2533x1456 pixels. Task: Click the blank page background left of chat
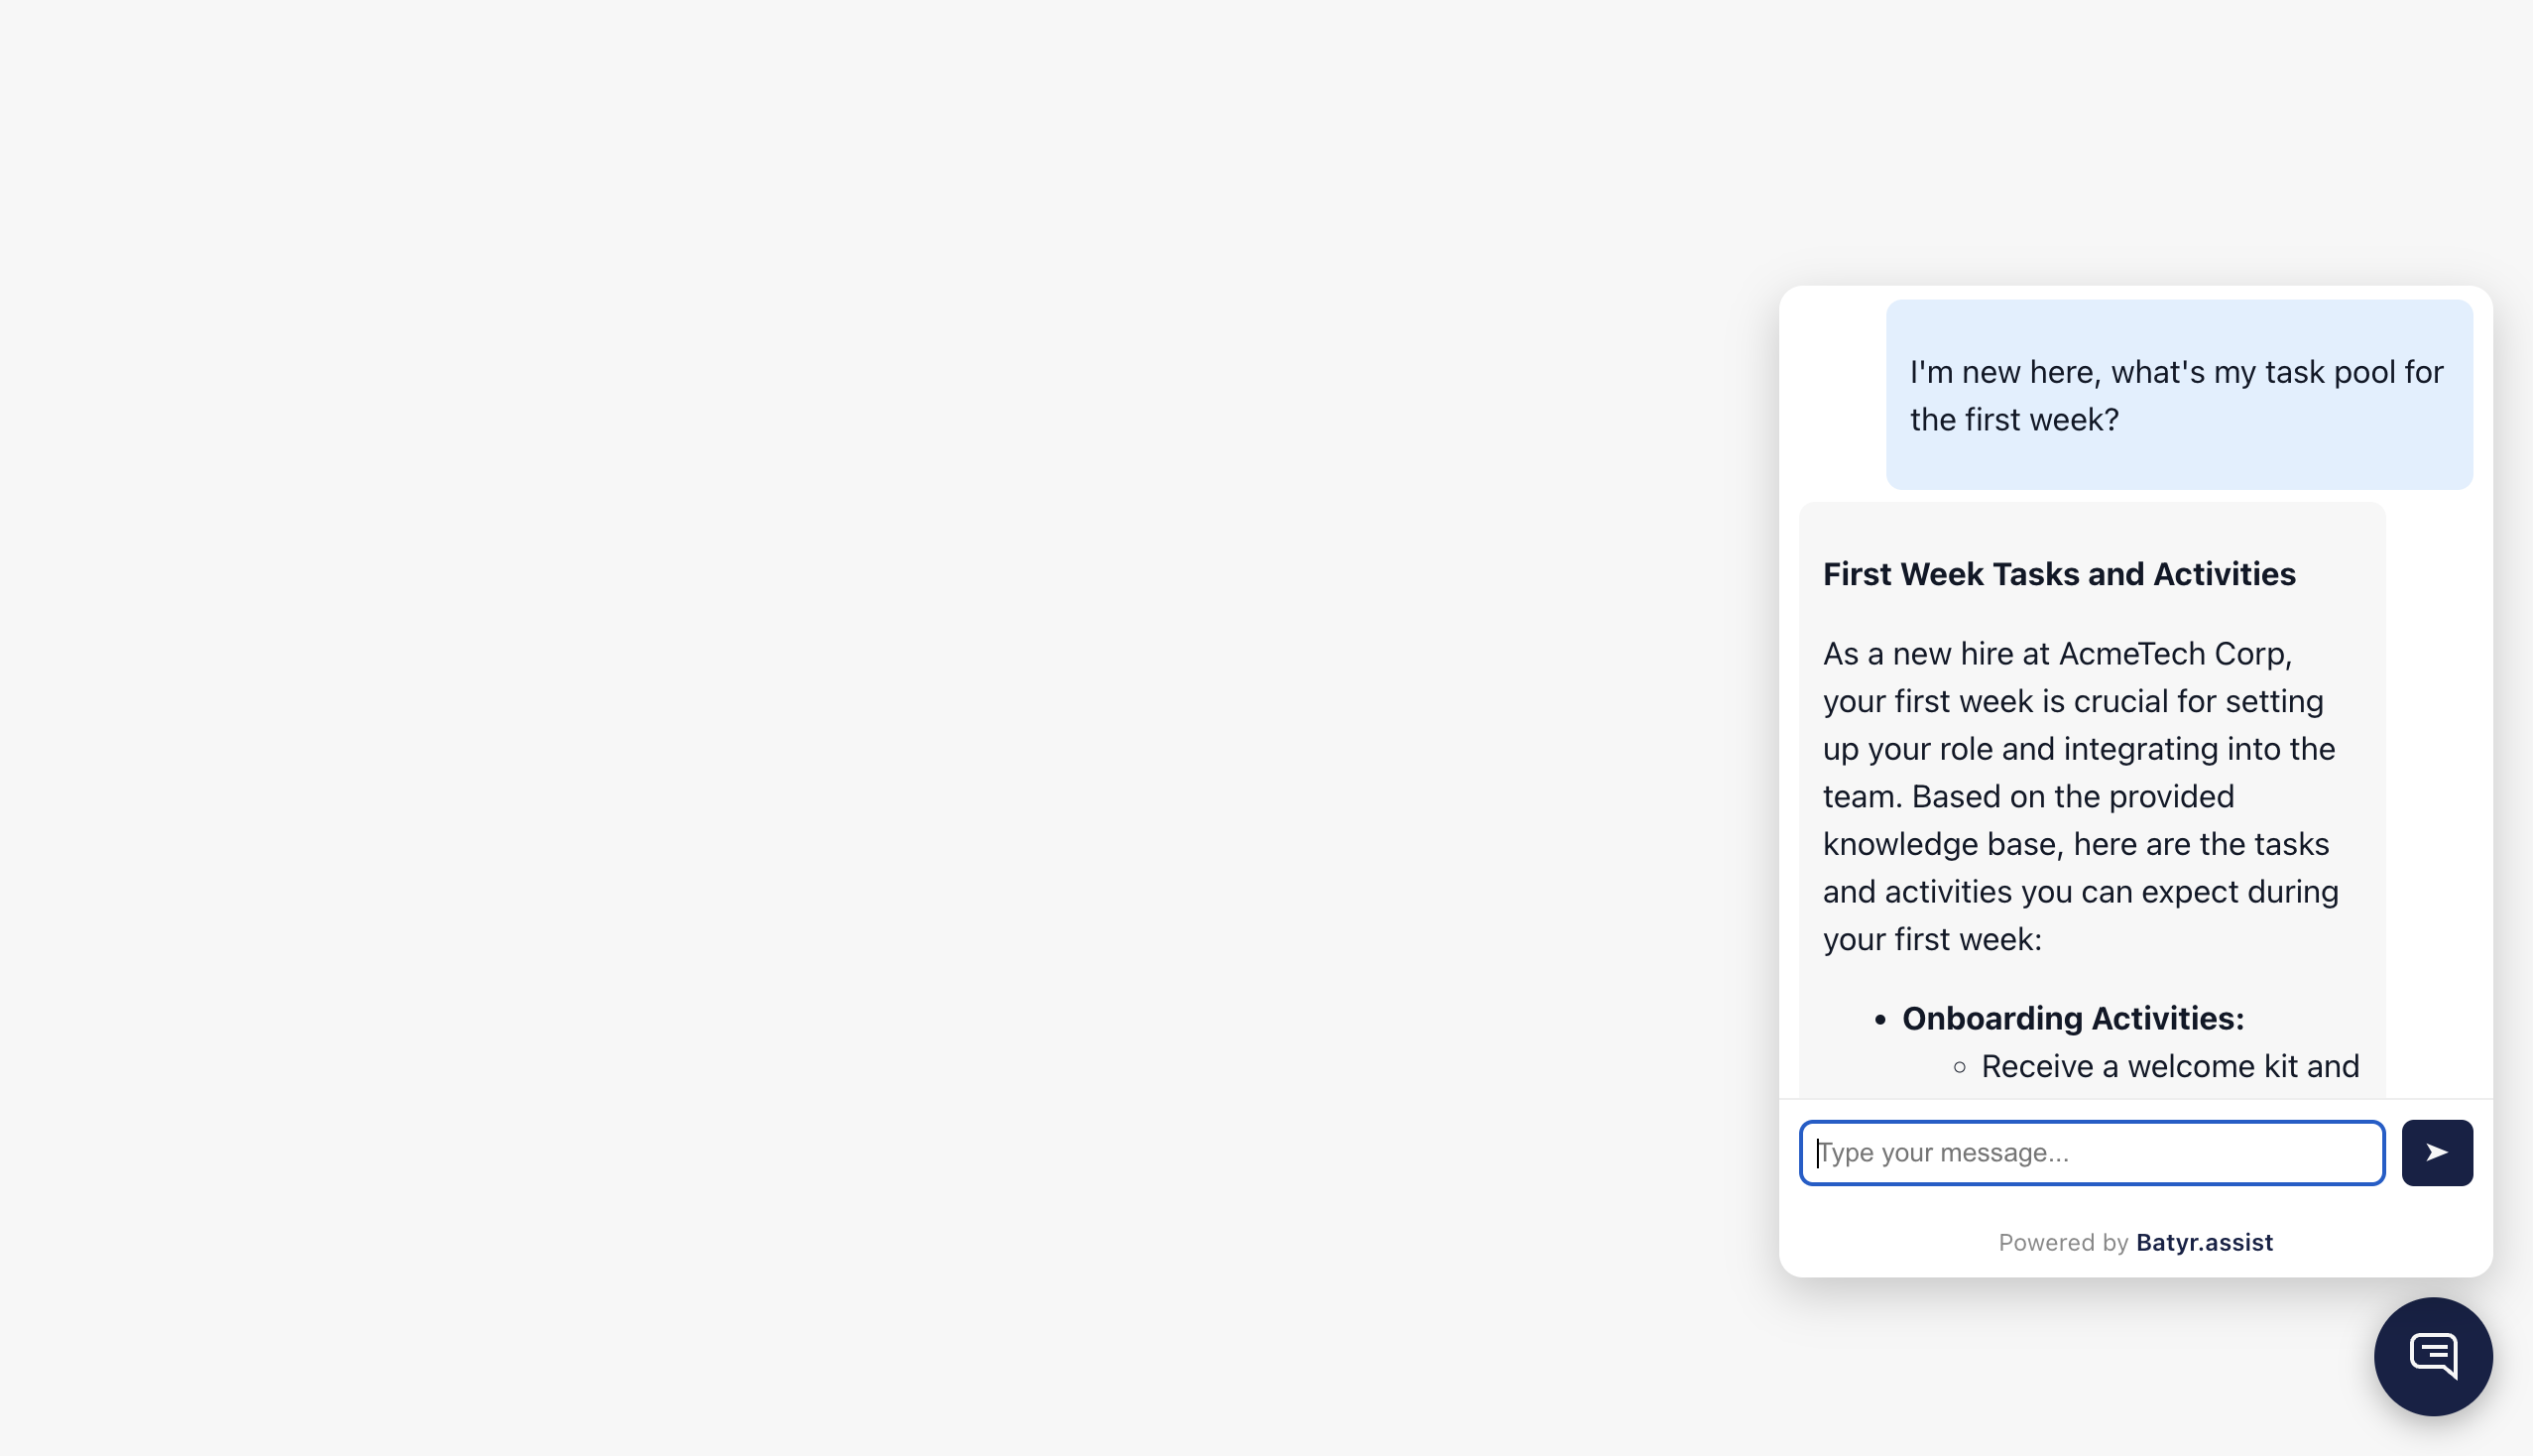[800, 700]
